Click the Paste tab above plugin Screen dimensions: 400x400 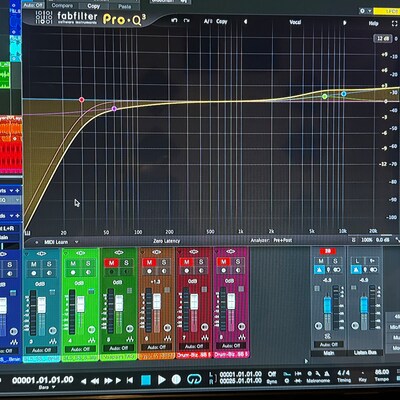pyautogui.click(x=124, y=6)
